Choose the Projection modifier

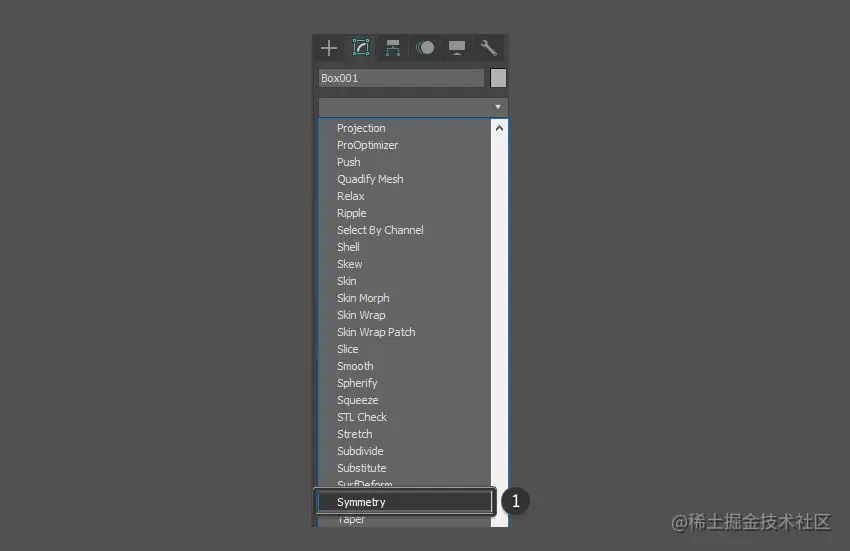tap(361, 128)
